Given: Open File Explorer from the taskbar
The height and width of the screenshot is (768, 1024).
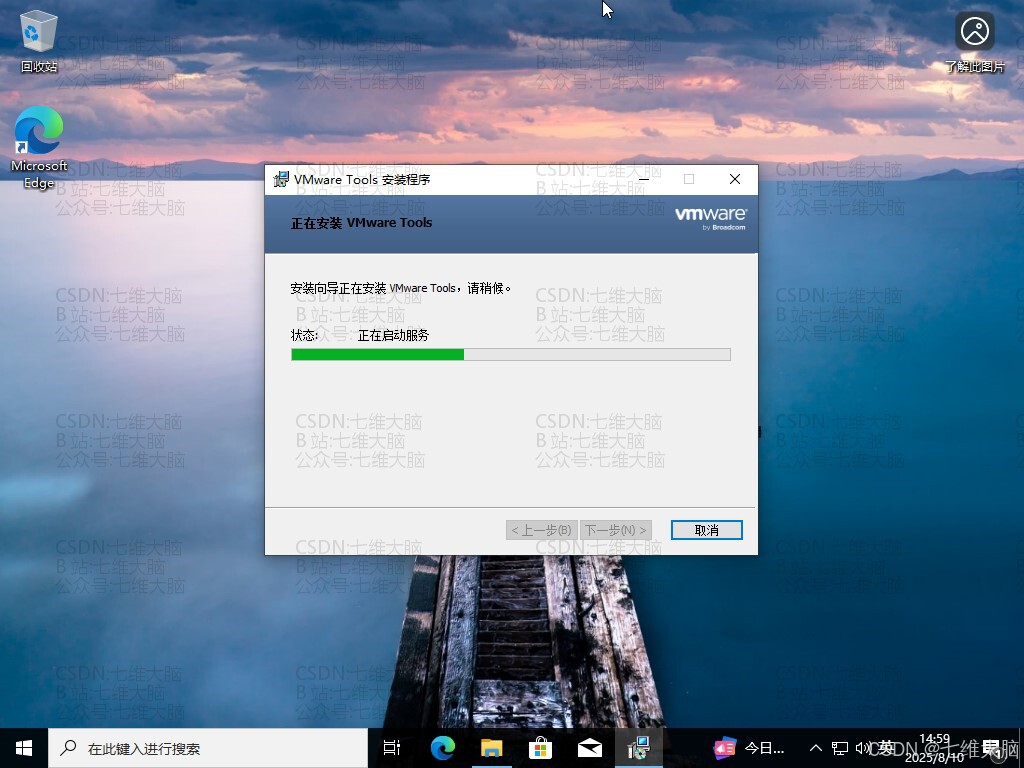Looking at the screenshot, I should [x=492, y=748].
